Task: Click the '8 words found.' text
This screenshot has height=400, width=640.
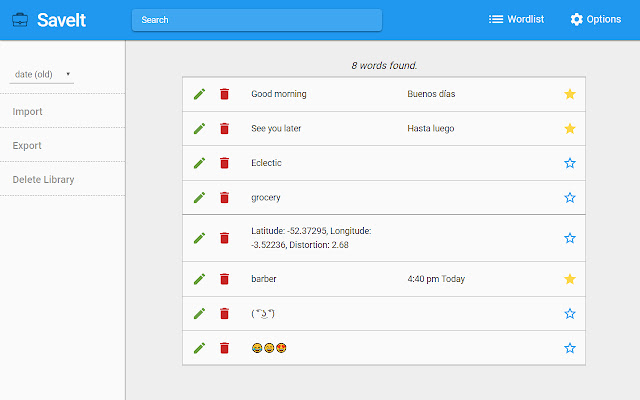Action: click(384, 65)
